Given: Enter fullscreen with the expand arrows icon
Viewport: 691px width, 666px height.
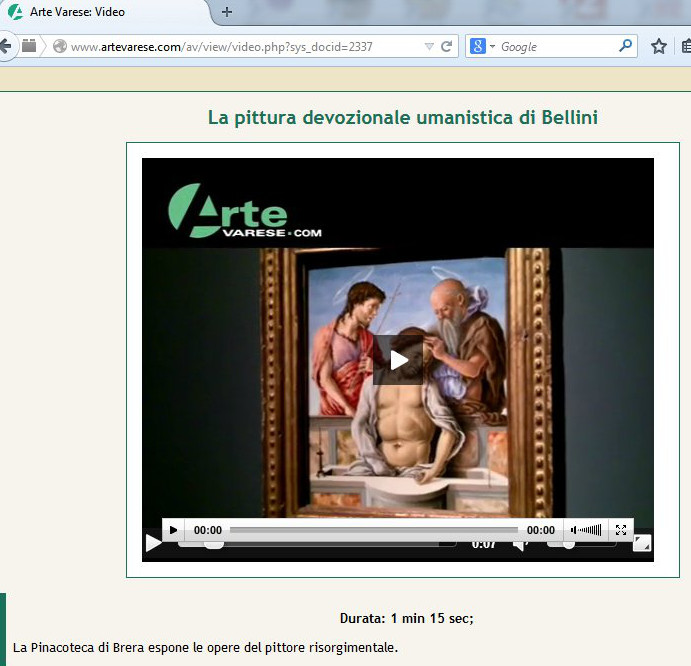Looking at the screenshot, I should (621, 530).
